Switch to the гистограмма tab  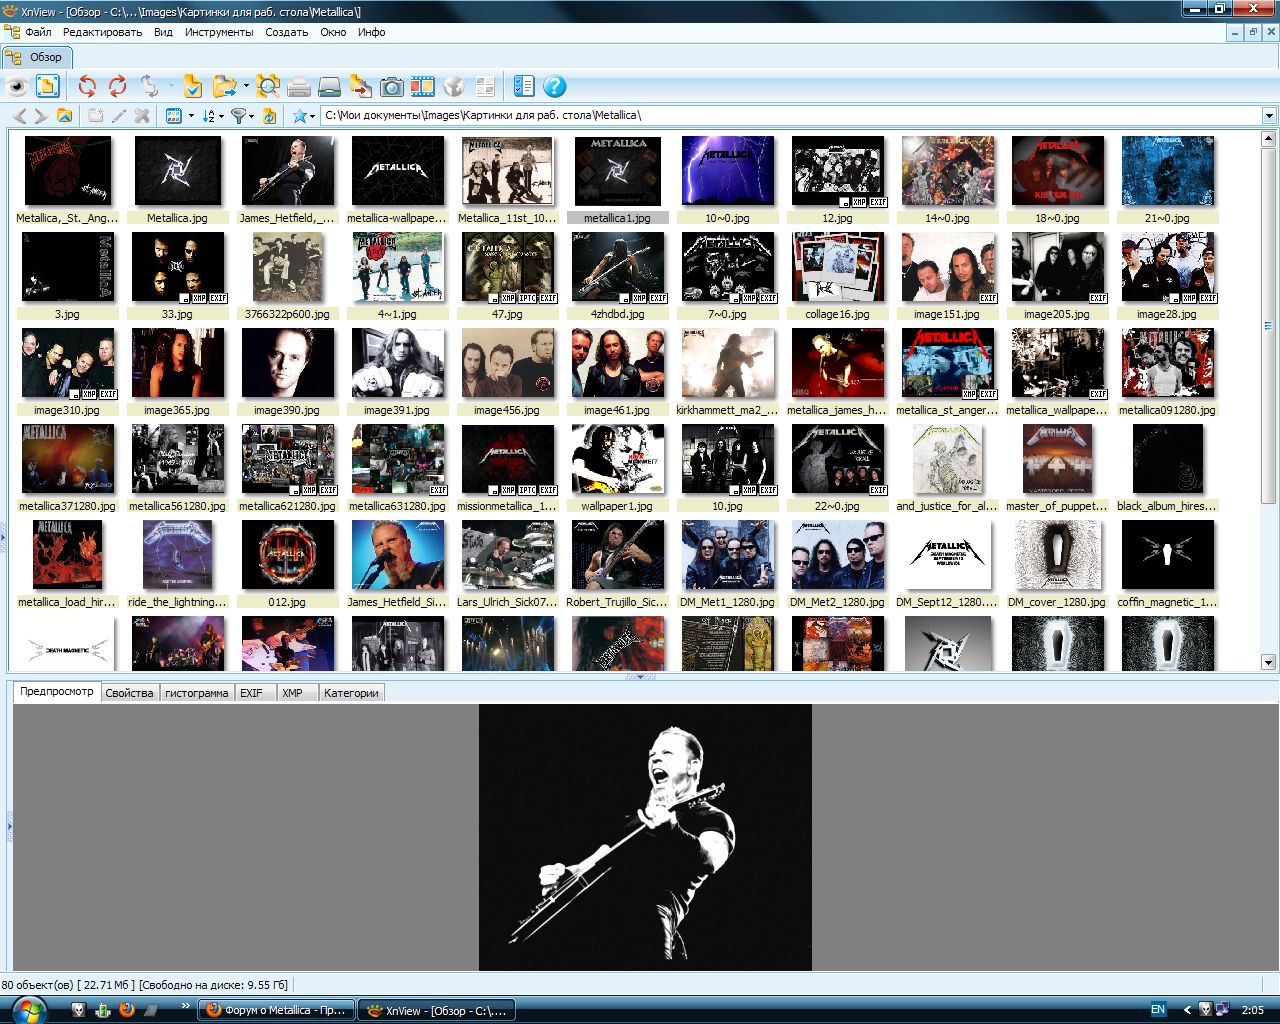[196, 693]
